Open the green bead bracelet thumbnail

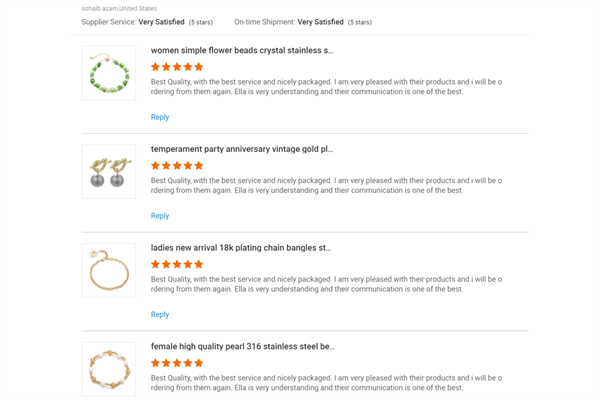(x=109, y=73)
